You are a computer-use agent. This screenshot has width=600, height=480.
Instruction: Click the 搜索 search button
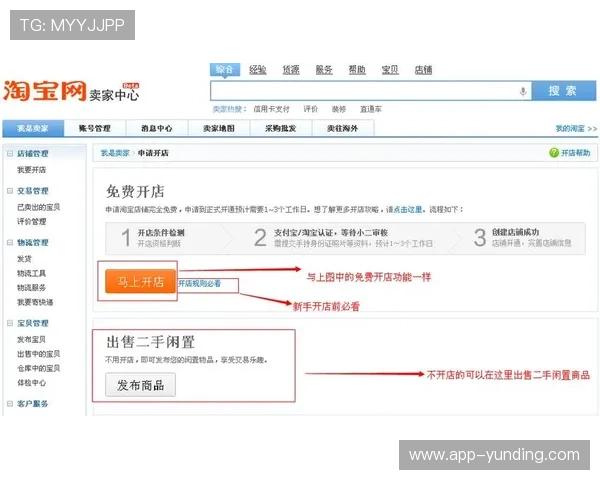[564, 91]
